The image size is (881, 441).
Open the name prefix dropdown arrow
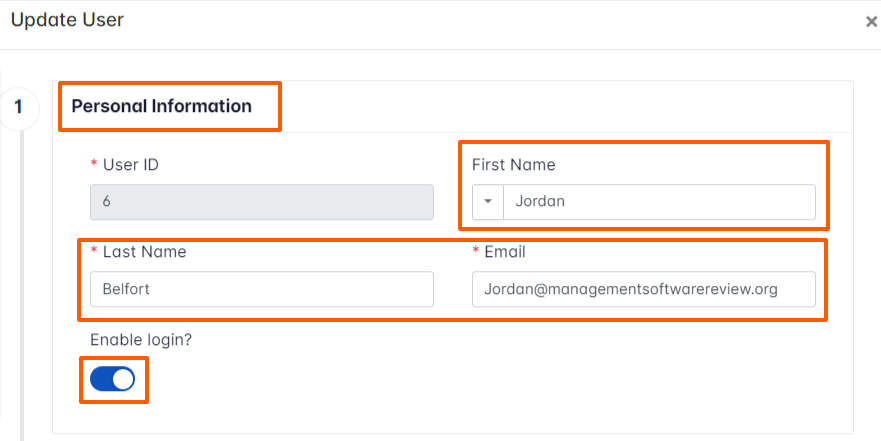(x=488, y=202)
